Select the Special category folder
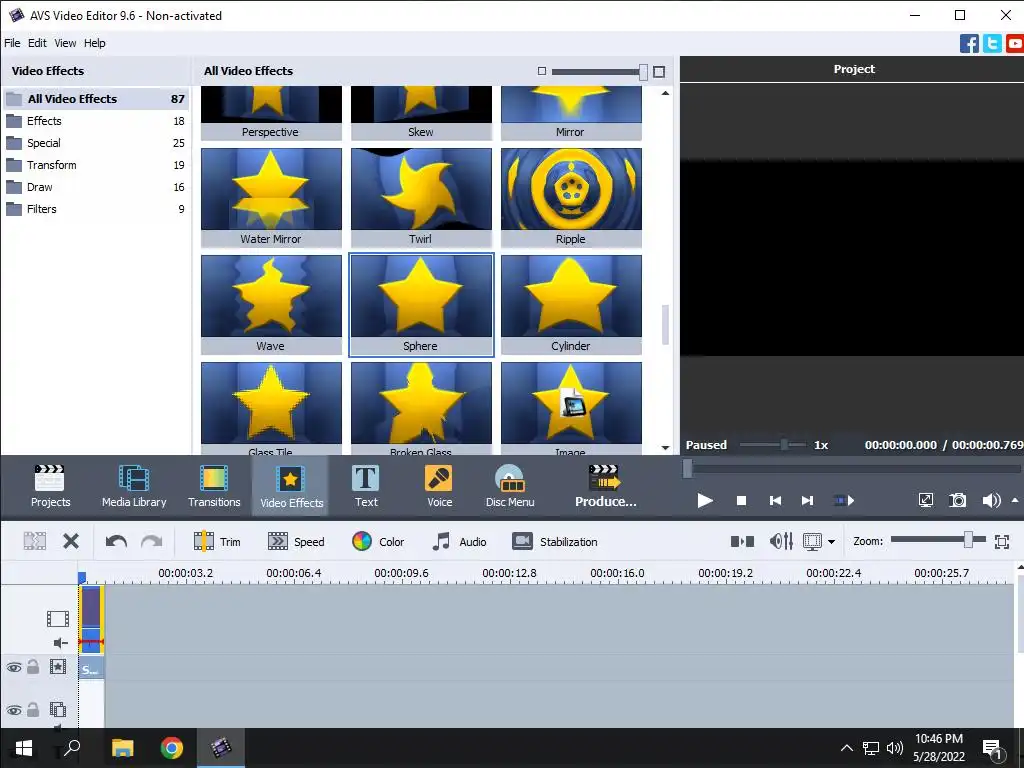 click(96, 143)
